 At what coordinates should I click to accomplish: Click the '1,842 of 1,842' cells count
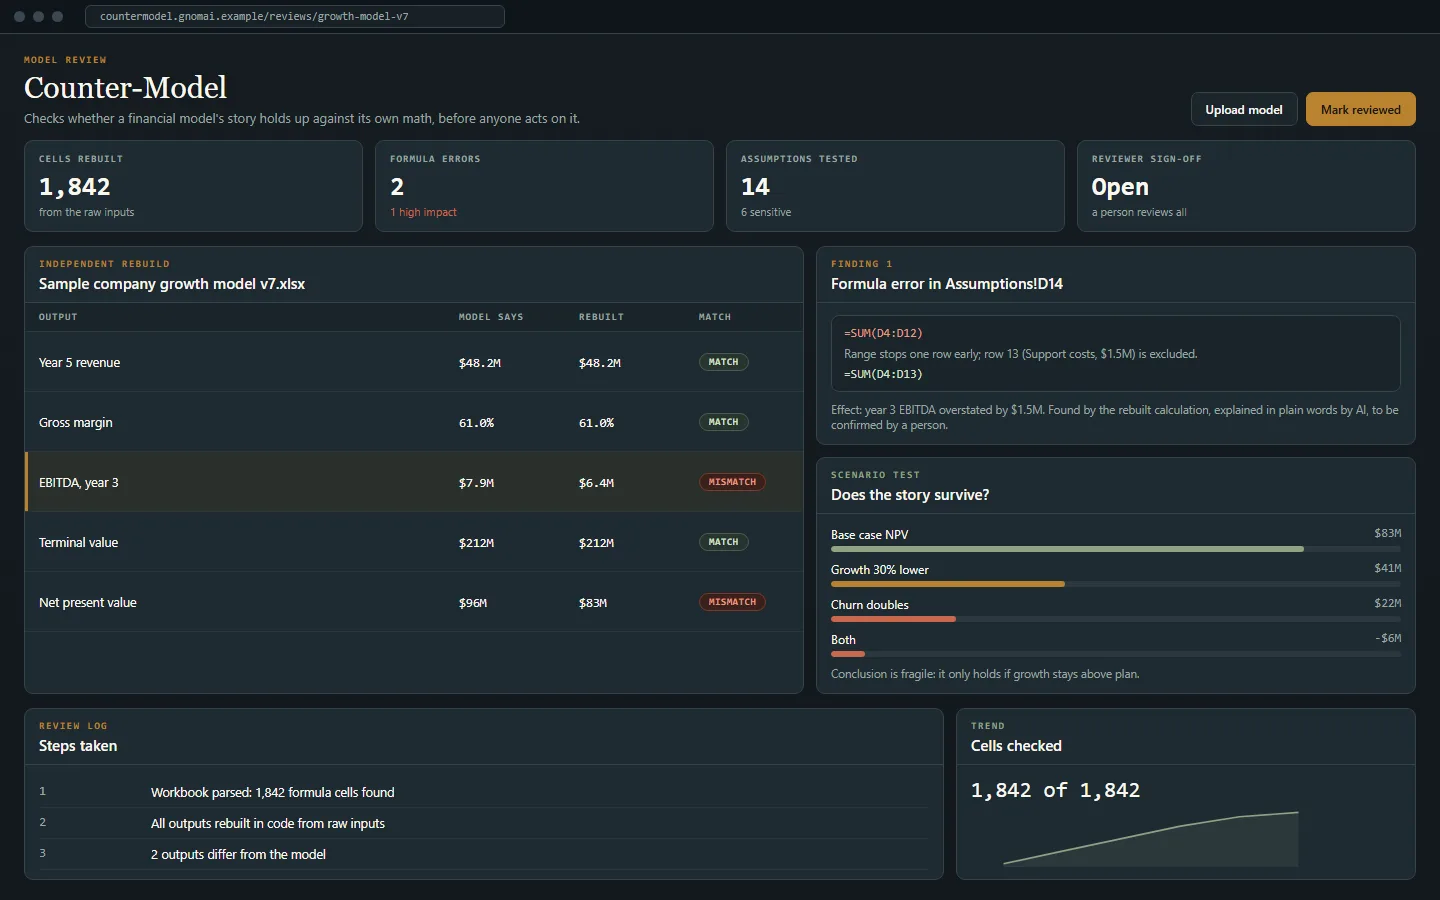pos(1055,790)
